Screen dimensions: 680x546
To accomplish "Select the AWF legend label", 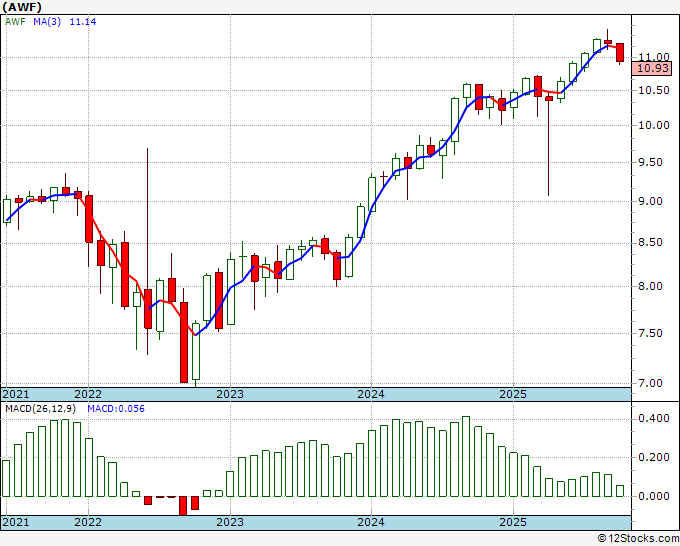I will (15, 22).
